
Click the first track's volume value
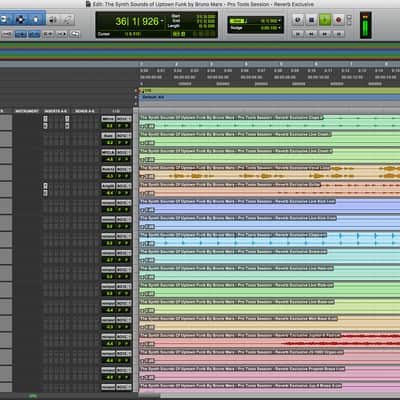[109, 126]
